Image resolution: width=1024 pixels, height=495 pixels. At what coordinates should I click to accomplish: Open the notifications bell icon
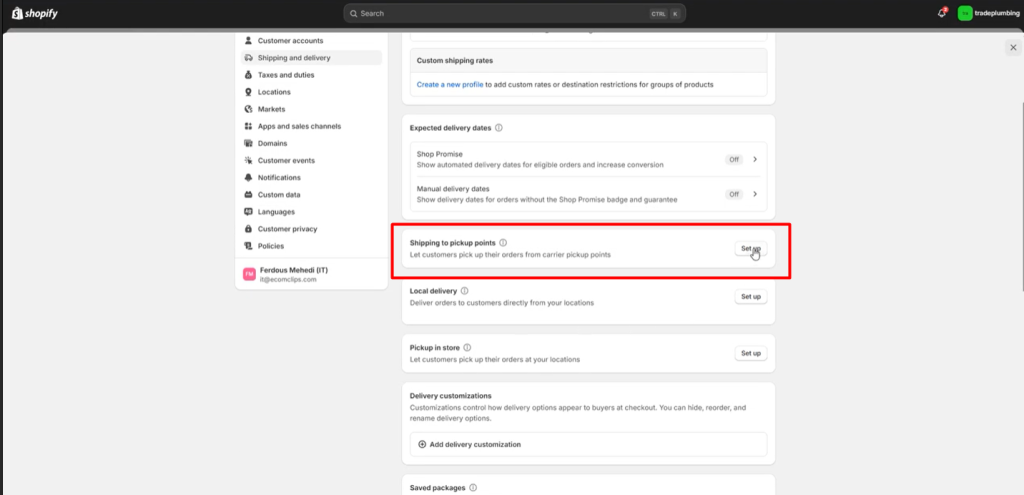tap(942, 13)
